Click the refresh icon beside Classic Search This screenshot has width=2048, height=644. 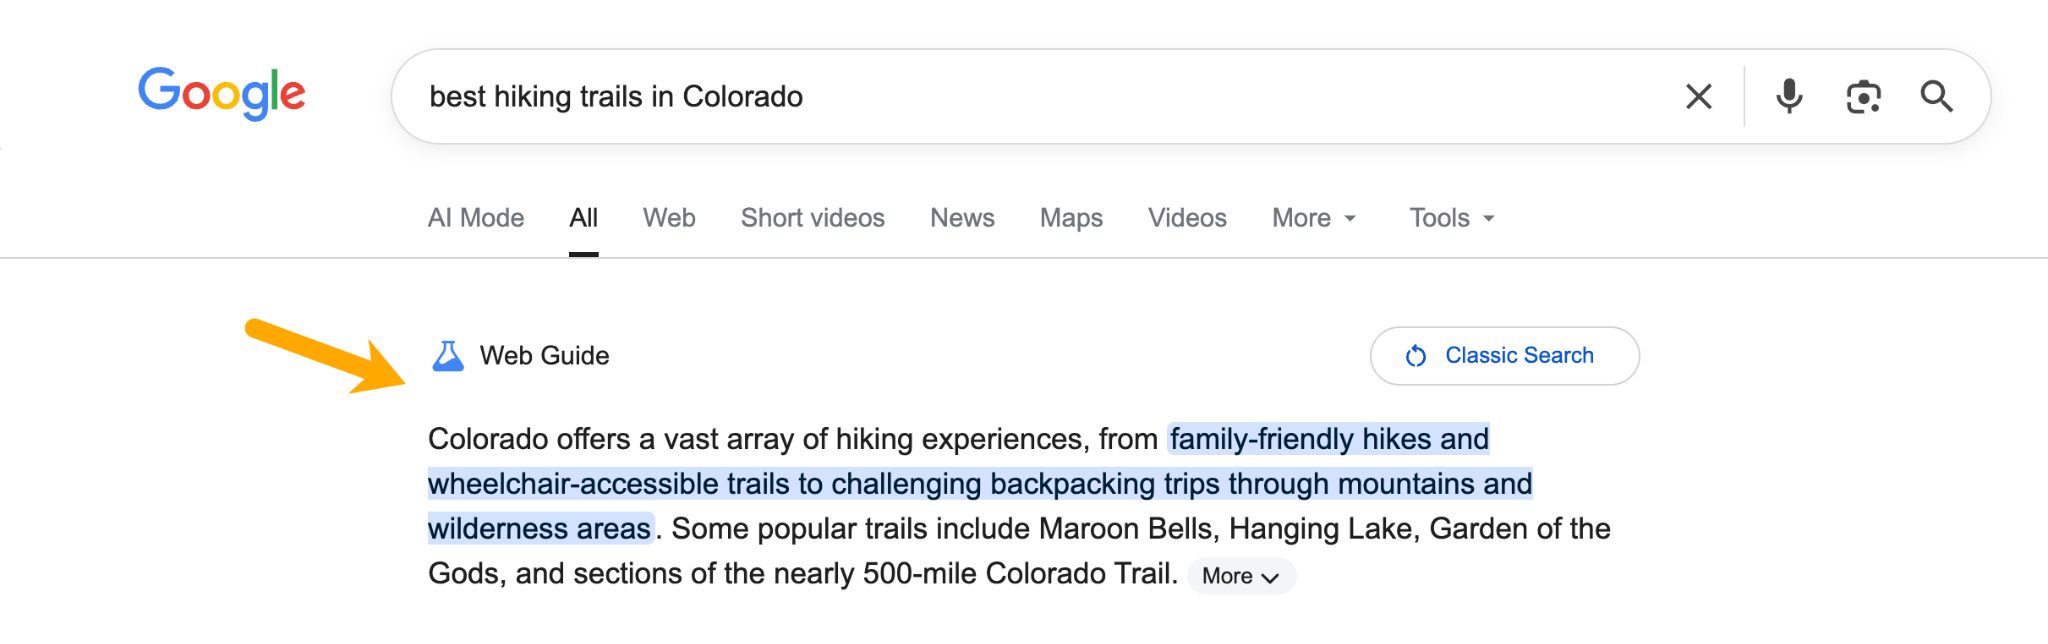[1416, 355]
